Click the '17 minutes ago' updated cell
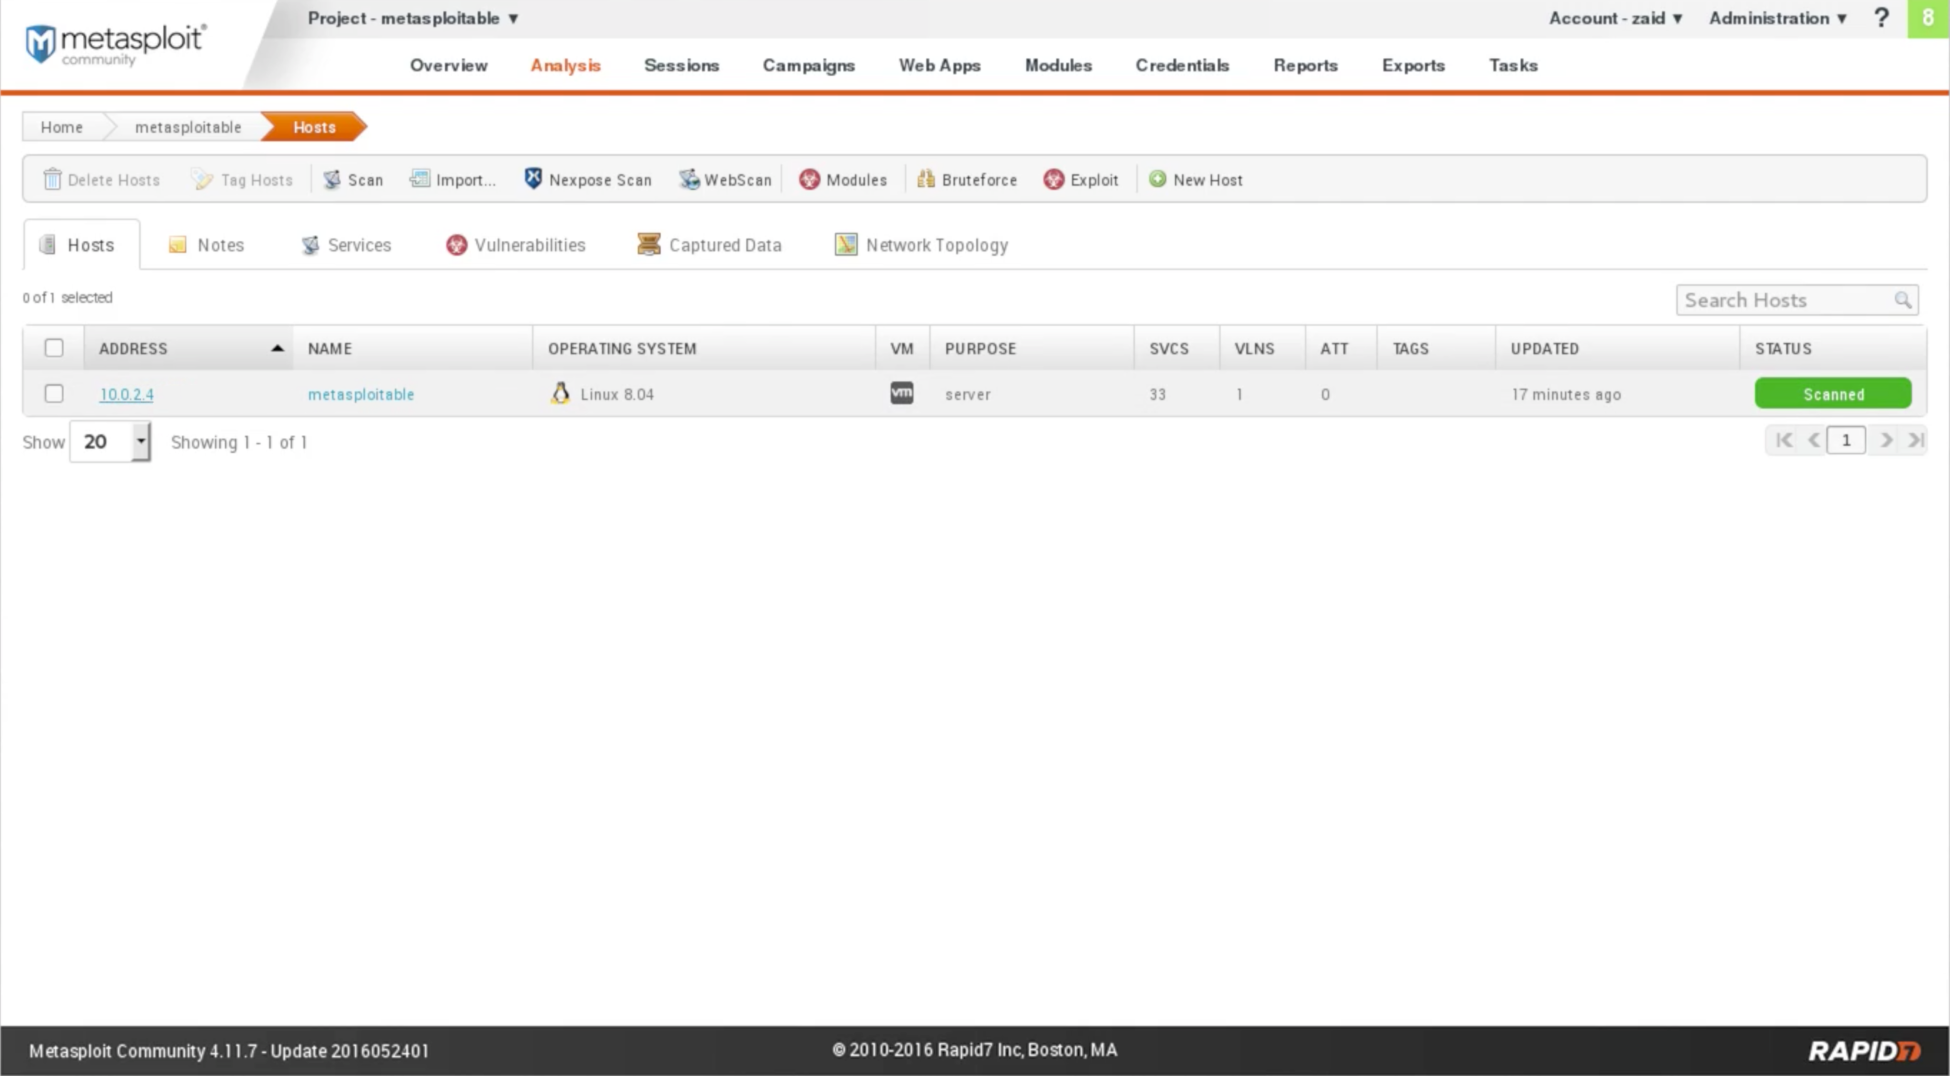1950x1076 pixels. 1566,394
